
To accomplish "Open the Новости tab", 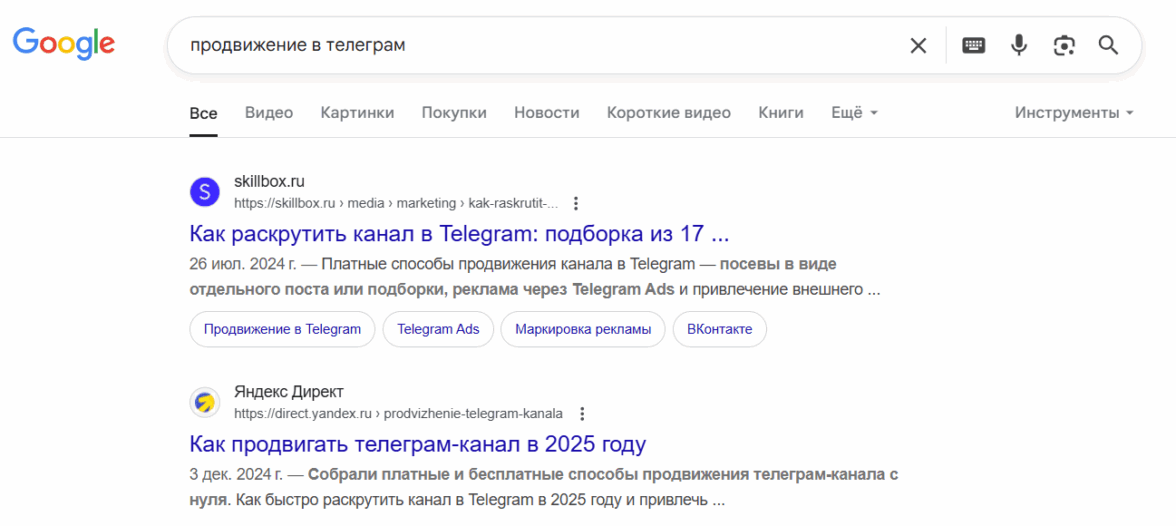I will 546,113.
